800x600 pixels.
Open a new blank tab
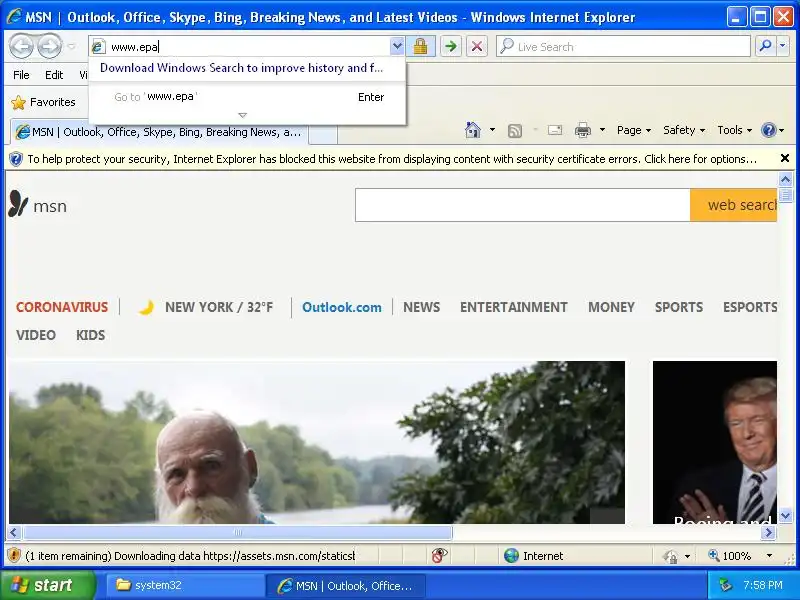(323, 134)
